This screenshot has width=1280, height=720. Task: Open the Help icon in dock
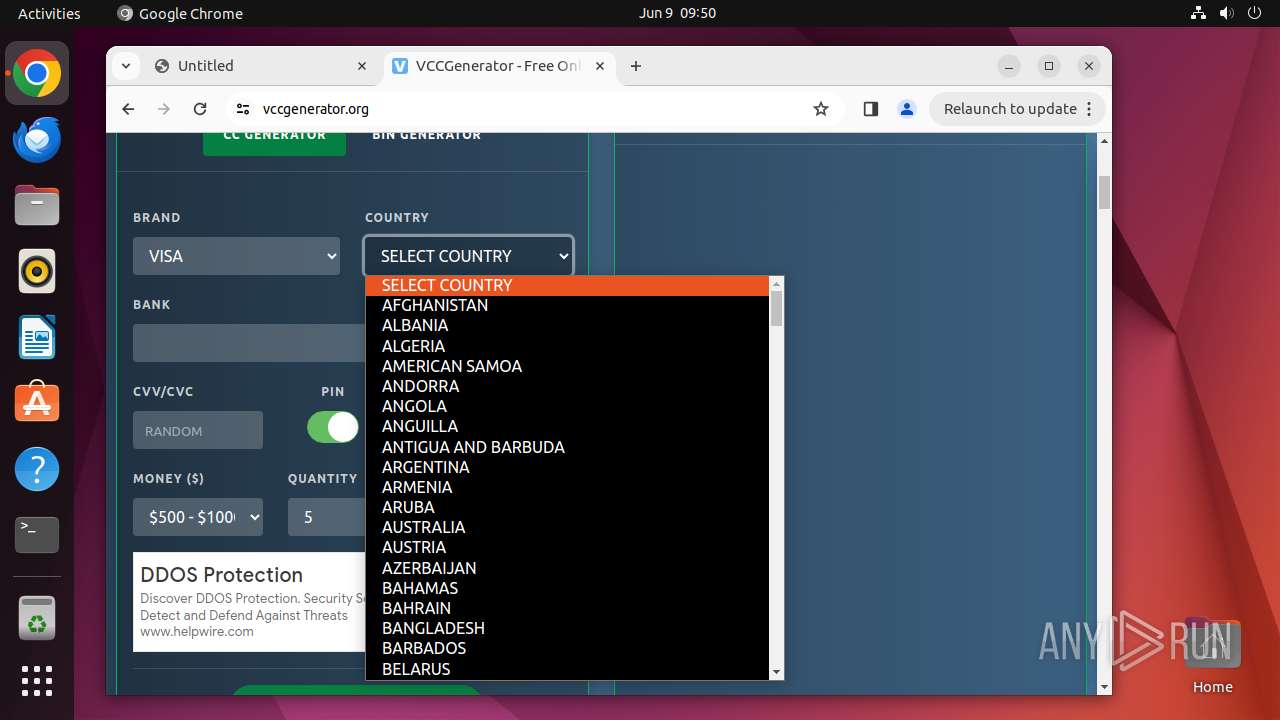click(37, 469)
